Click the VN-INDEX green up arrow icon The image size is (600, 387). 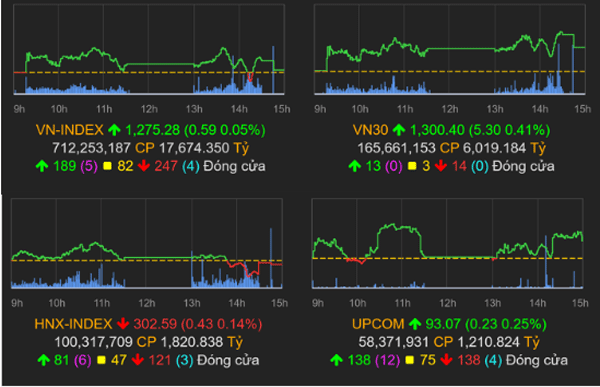click(x=114, y=130)
